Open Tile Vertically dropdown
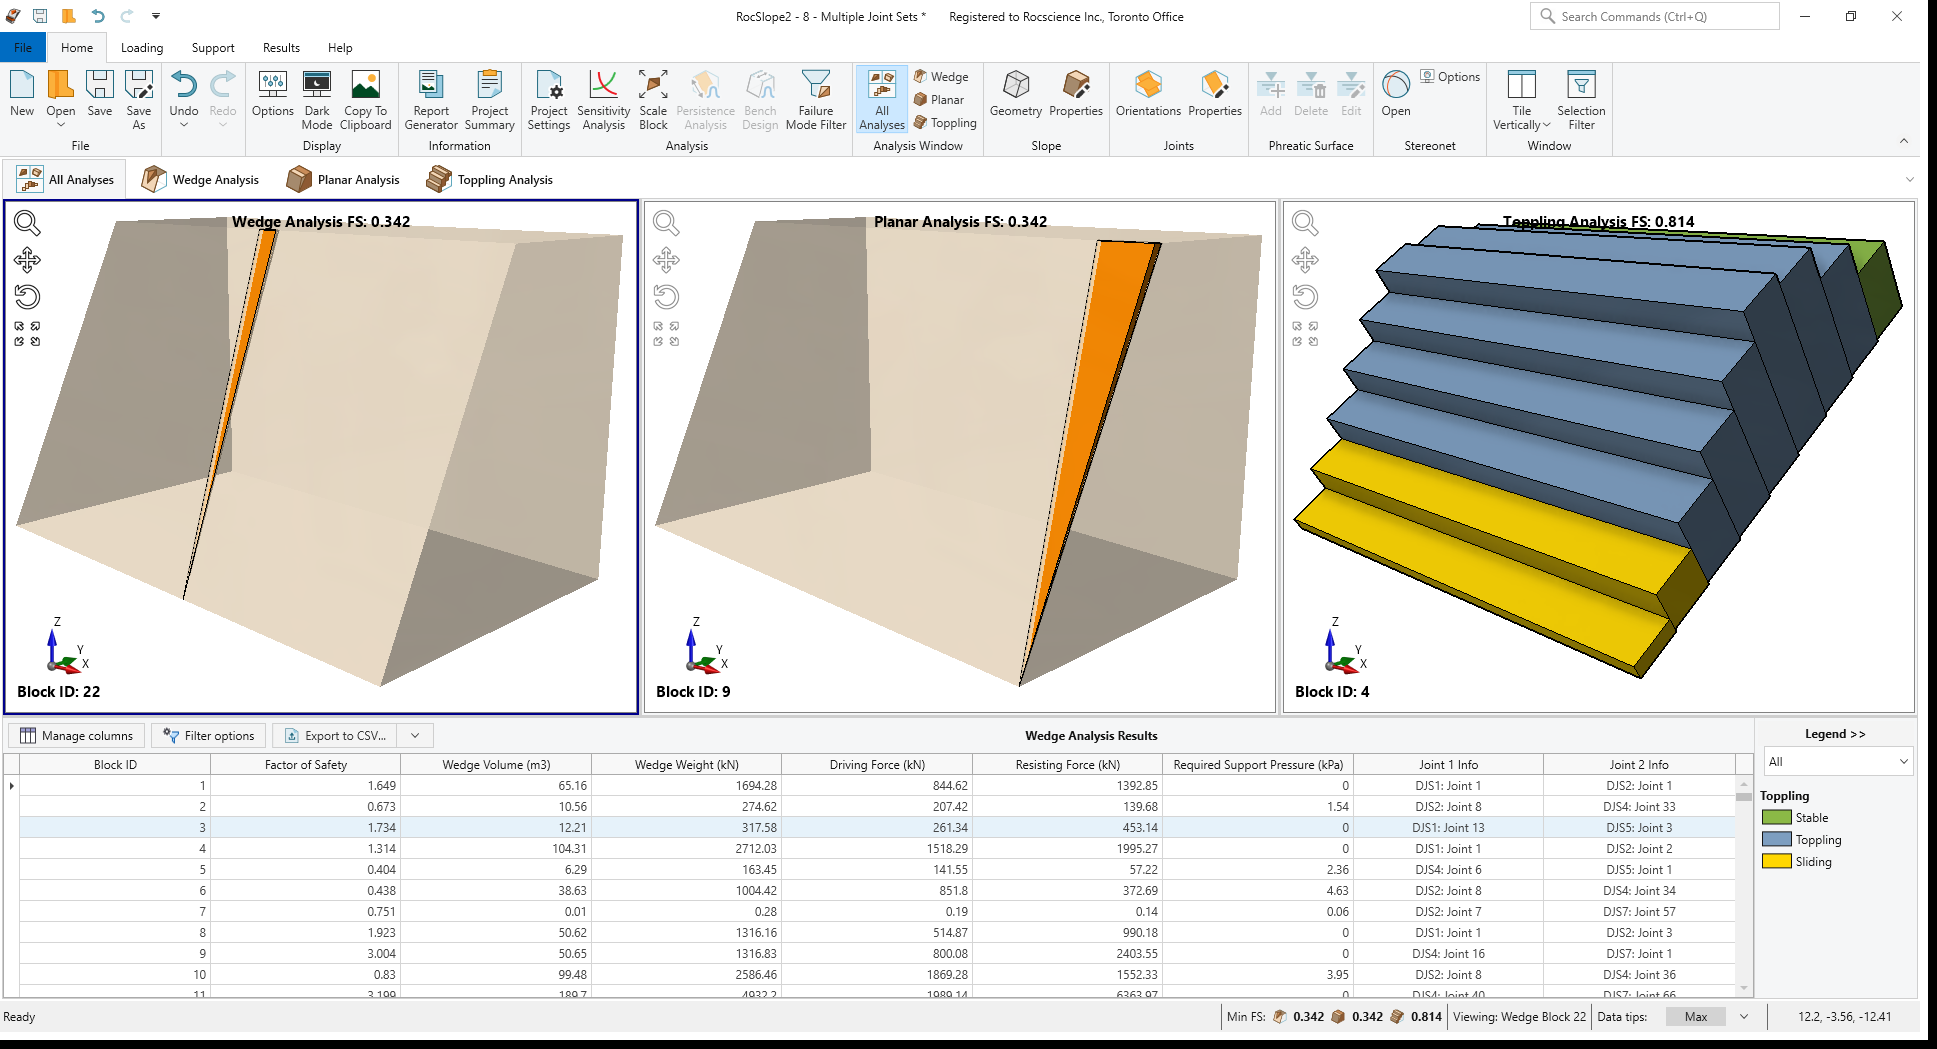The image size is (1937, 1049). [x=1521, y=100]
